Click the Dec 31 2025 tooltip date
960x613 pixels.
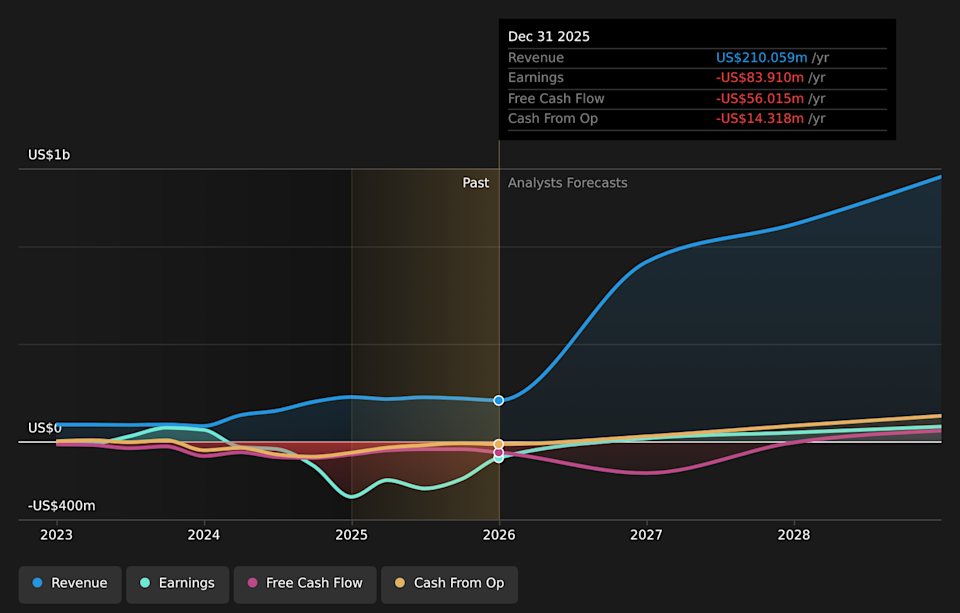coord(548,37)
